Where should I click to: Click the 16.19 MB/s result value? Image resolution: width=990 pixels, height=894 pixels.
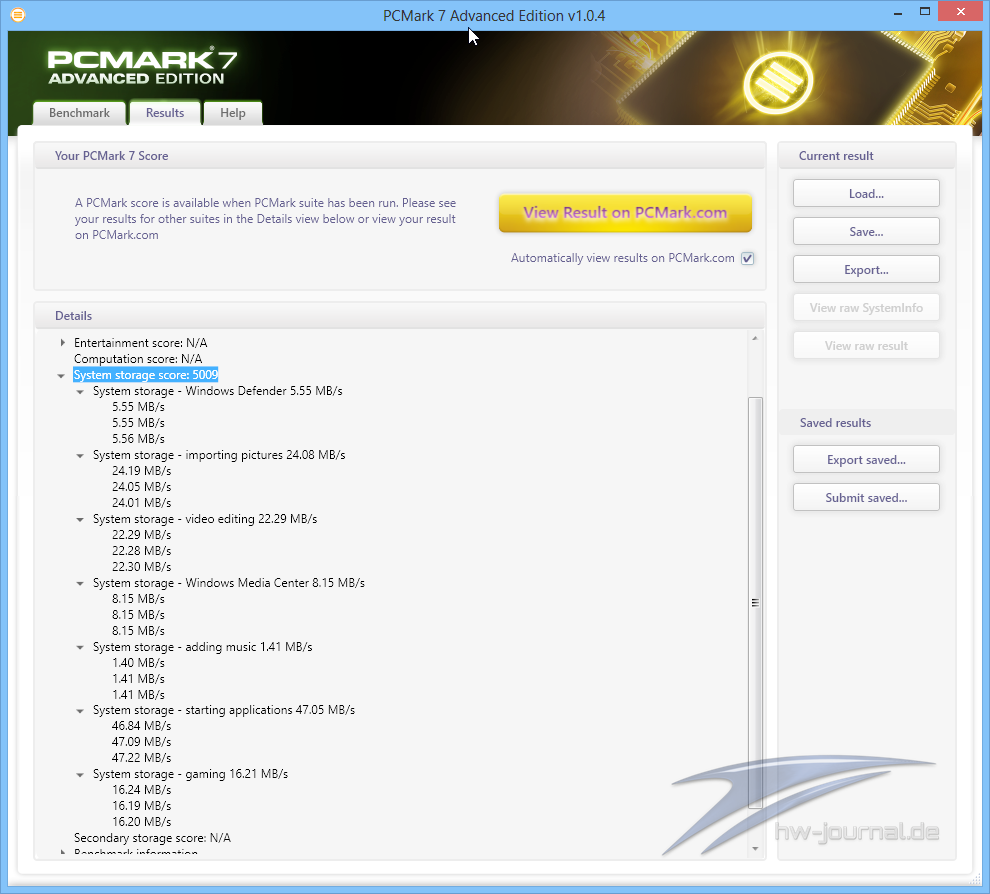pyautogui.click(x=141, y=806)
